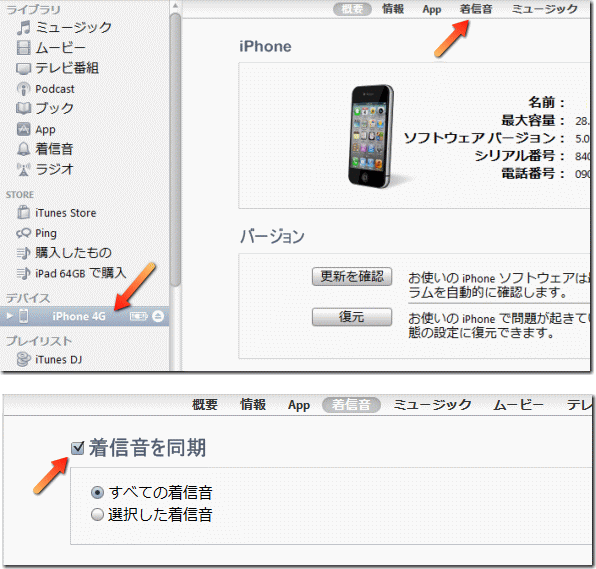
Task: Click the ムービー film icon in the library
Action: 24,48
